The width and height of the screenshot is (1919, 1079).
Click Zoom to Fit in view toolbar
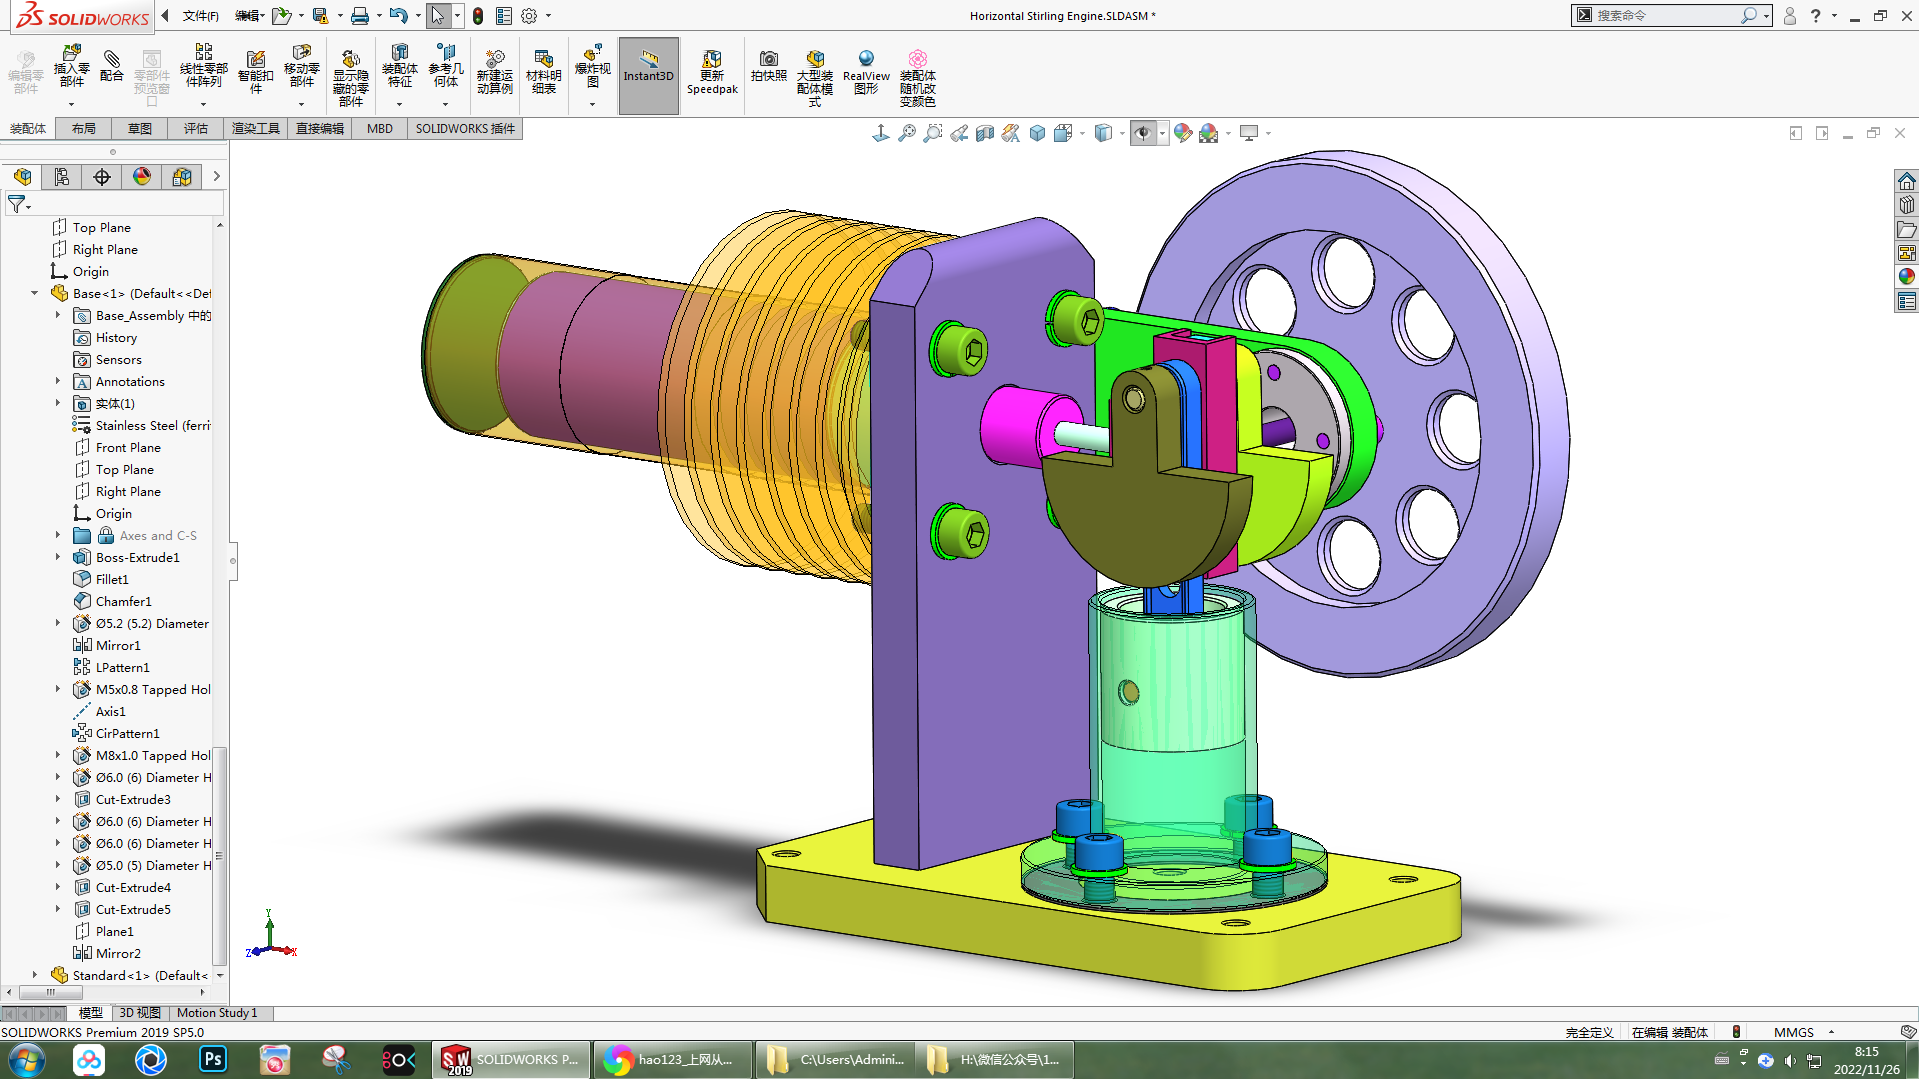click(x=906, y=133)
